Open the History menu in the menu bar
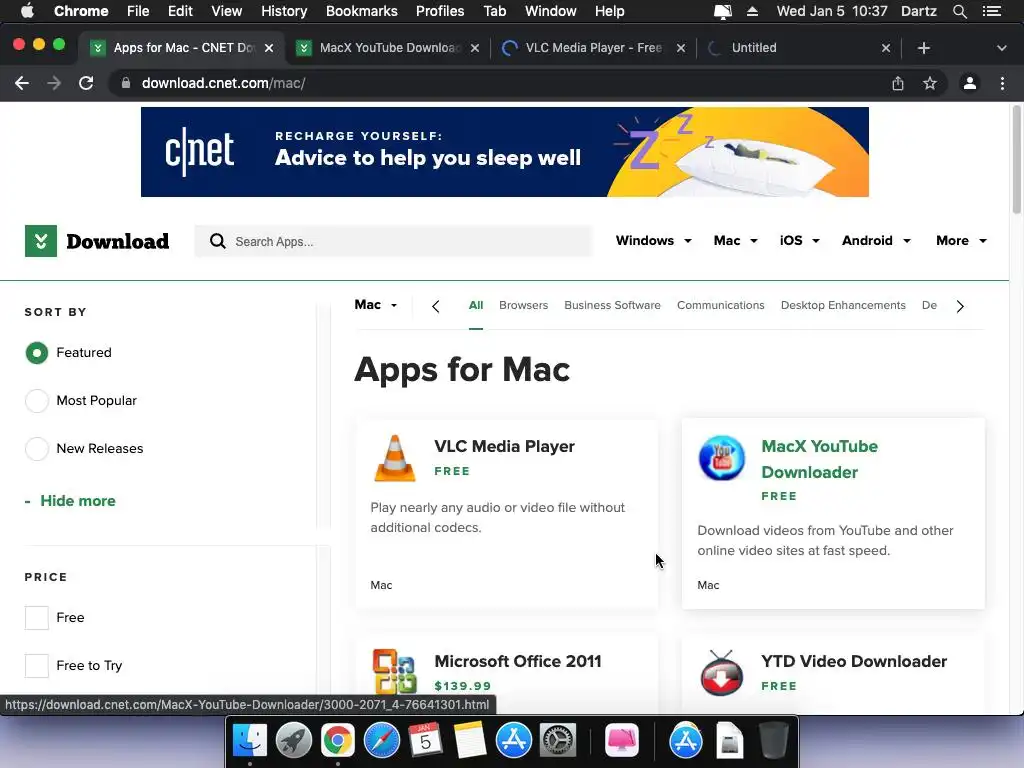The height and width of the screenshot is (768, 1024). (x=283, y=11)
